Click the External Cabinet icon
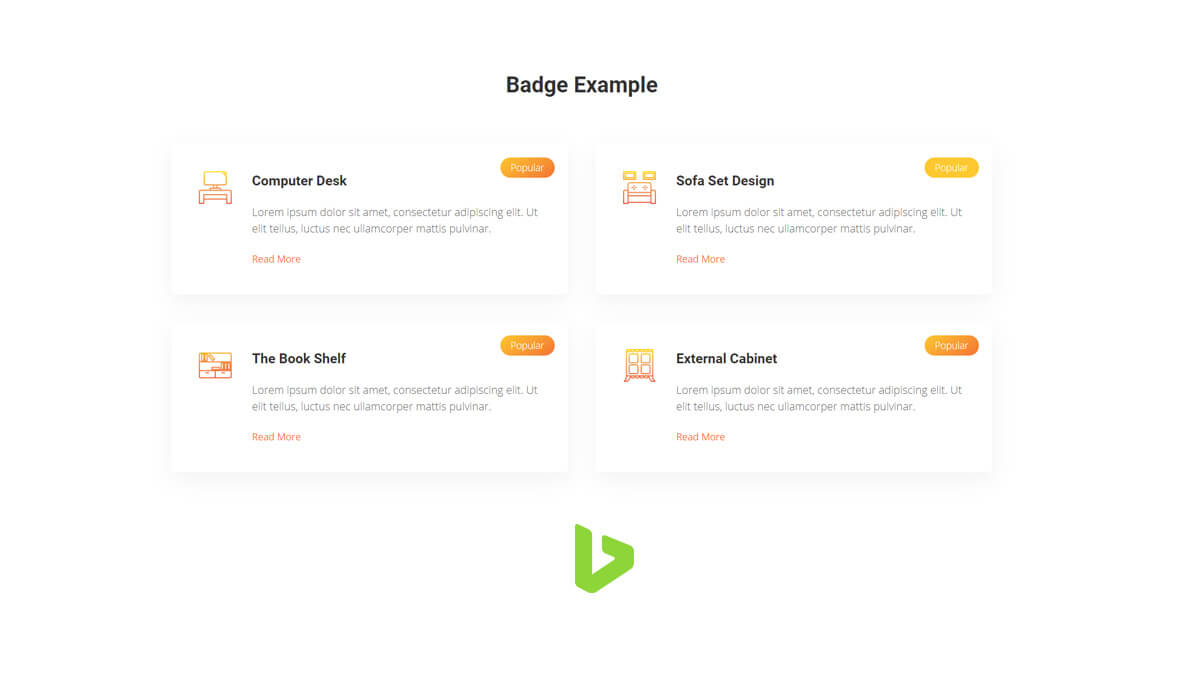Image resolution: width=1200 pixels, height=690 pixels. [639, 365]
